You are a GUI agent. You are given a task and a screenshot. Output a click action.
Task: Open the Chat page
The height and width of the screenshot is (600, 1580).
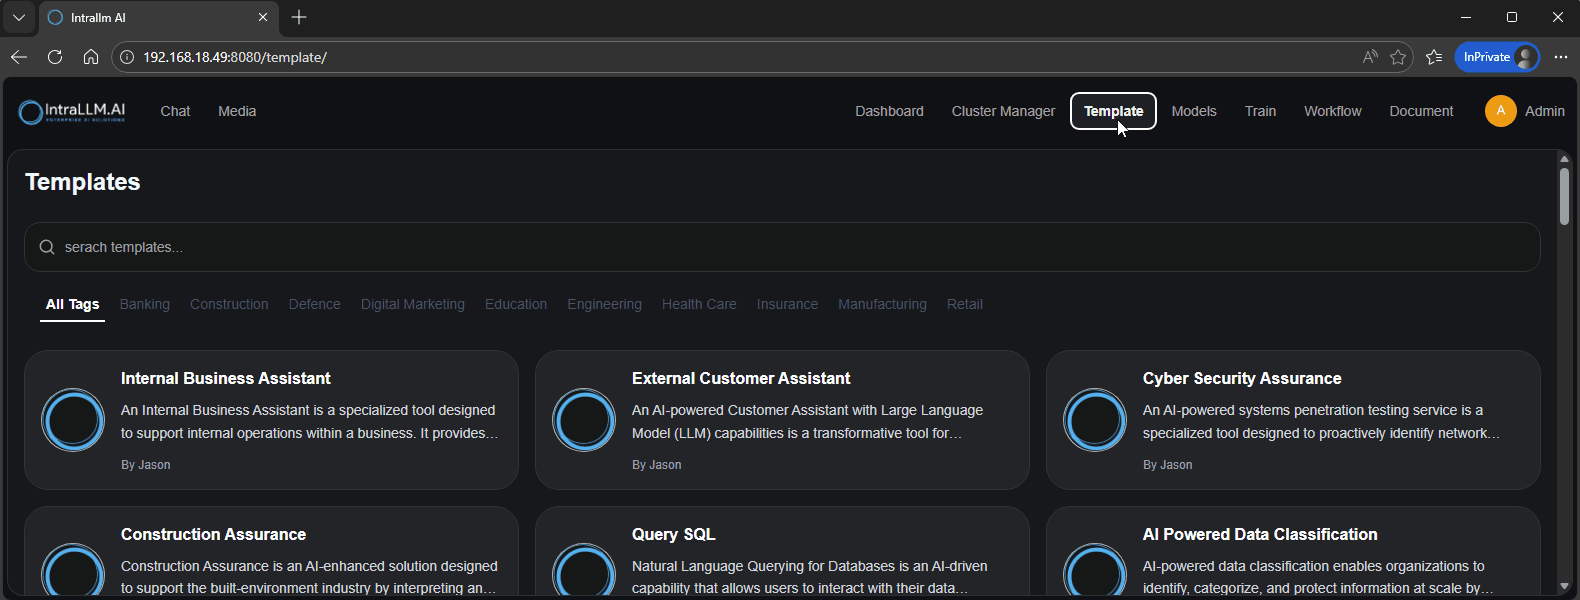coord(175,111)
